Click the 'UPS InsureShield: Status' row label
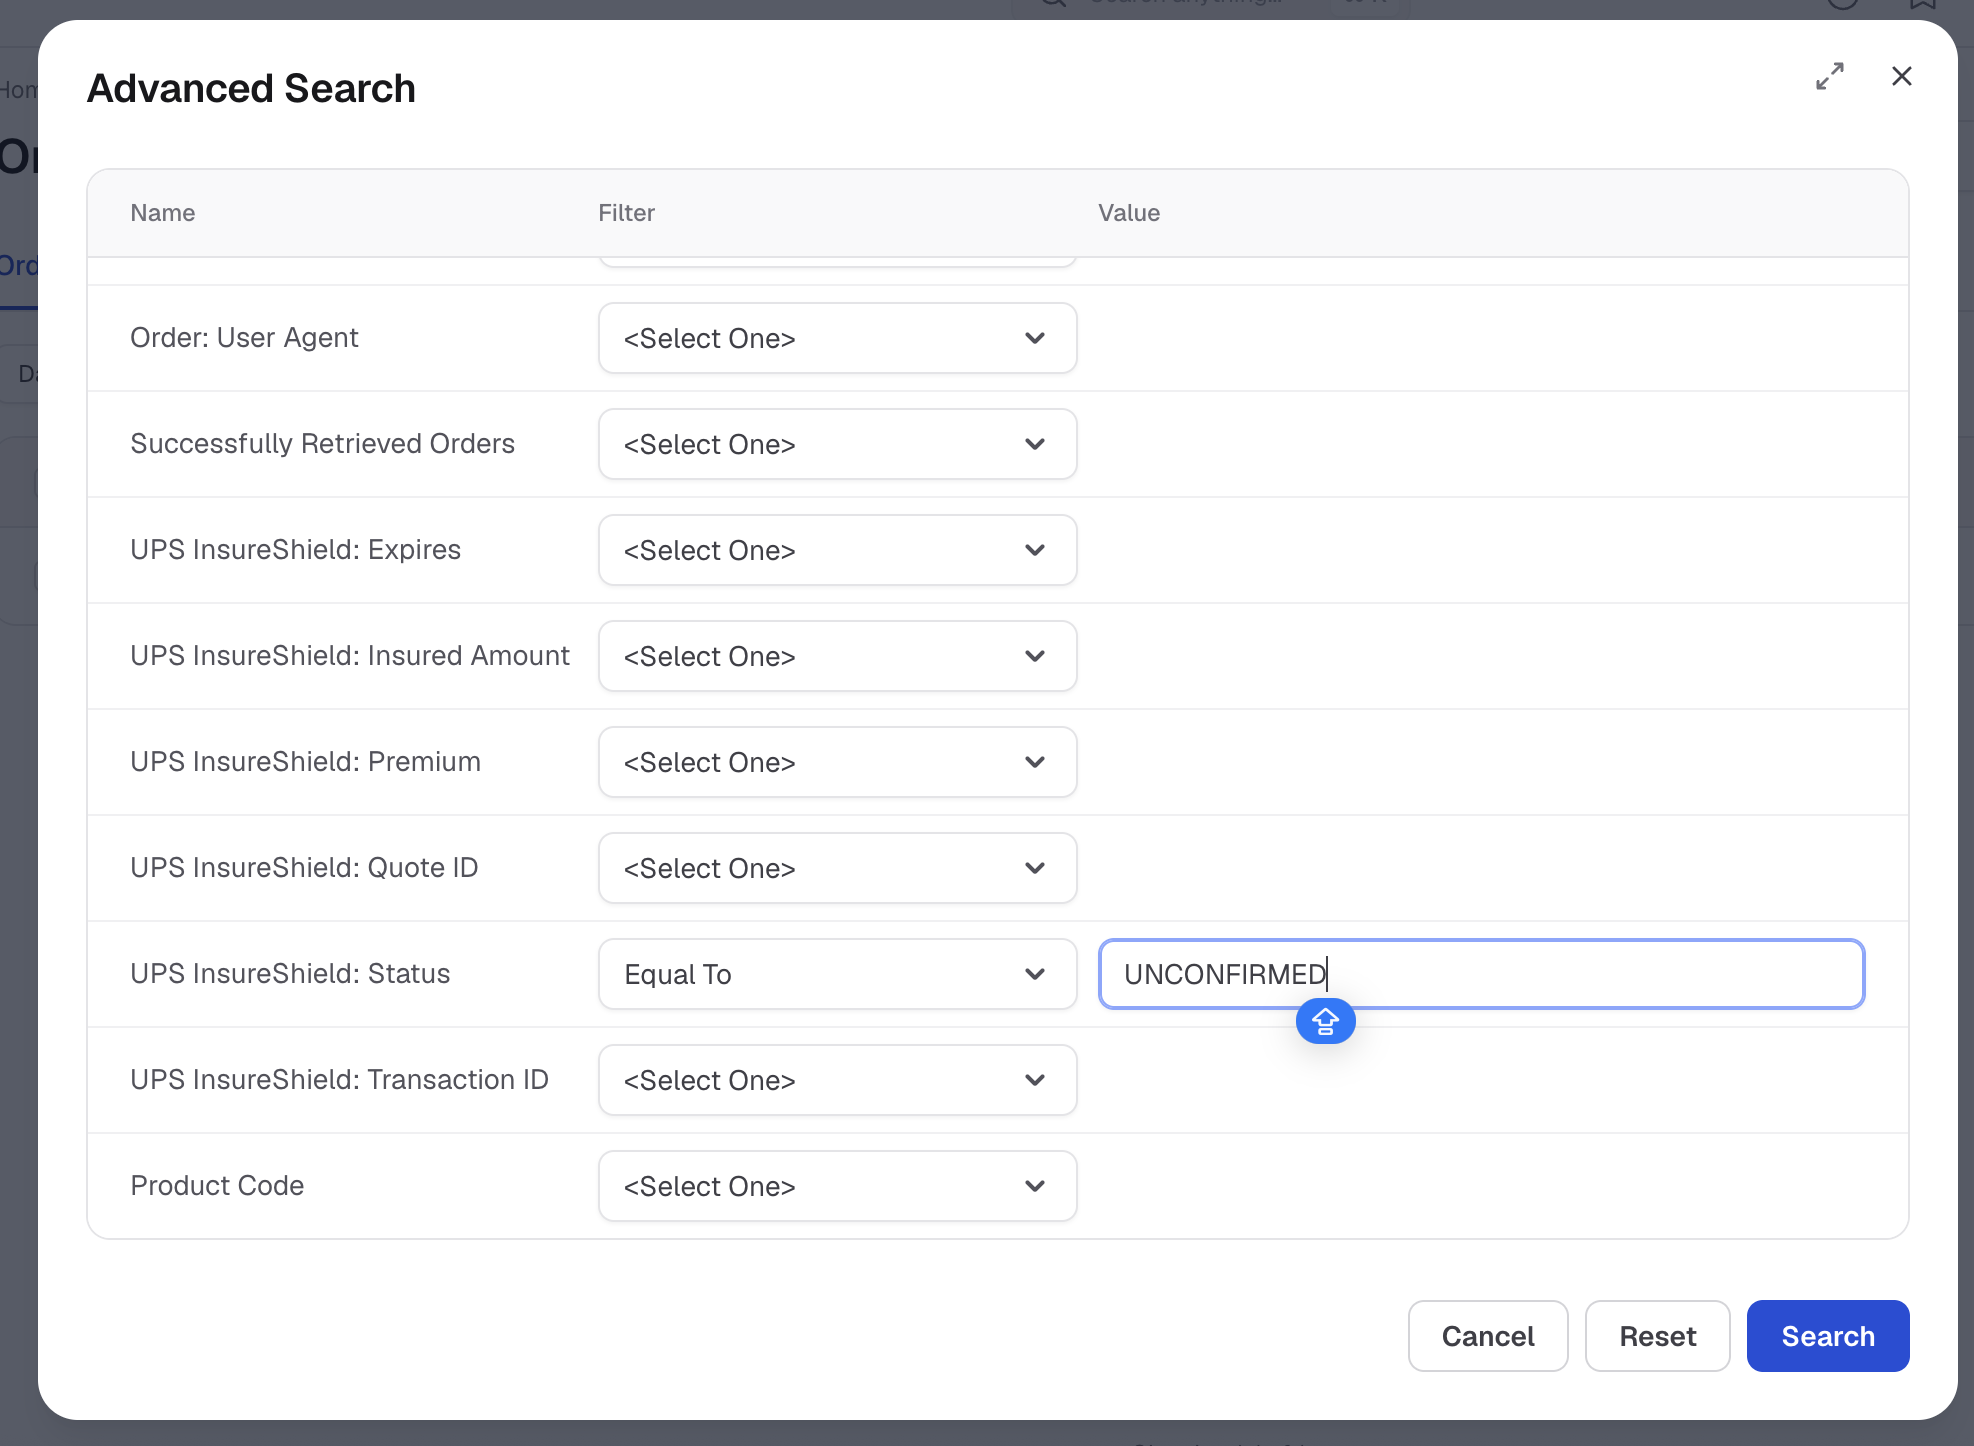Viewport: 1974px width, 1446px height. 290,974
